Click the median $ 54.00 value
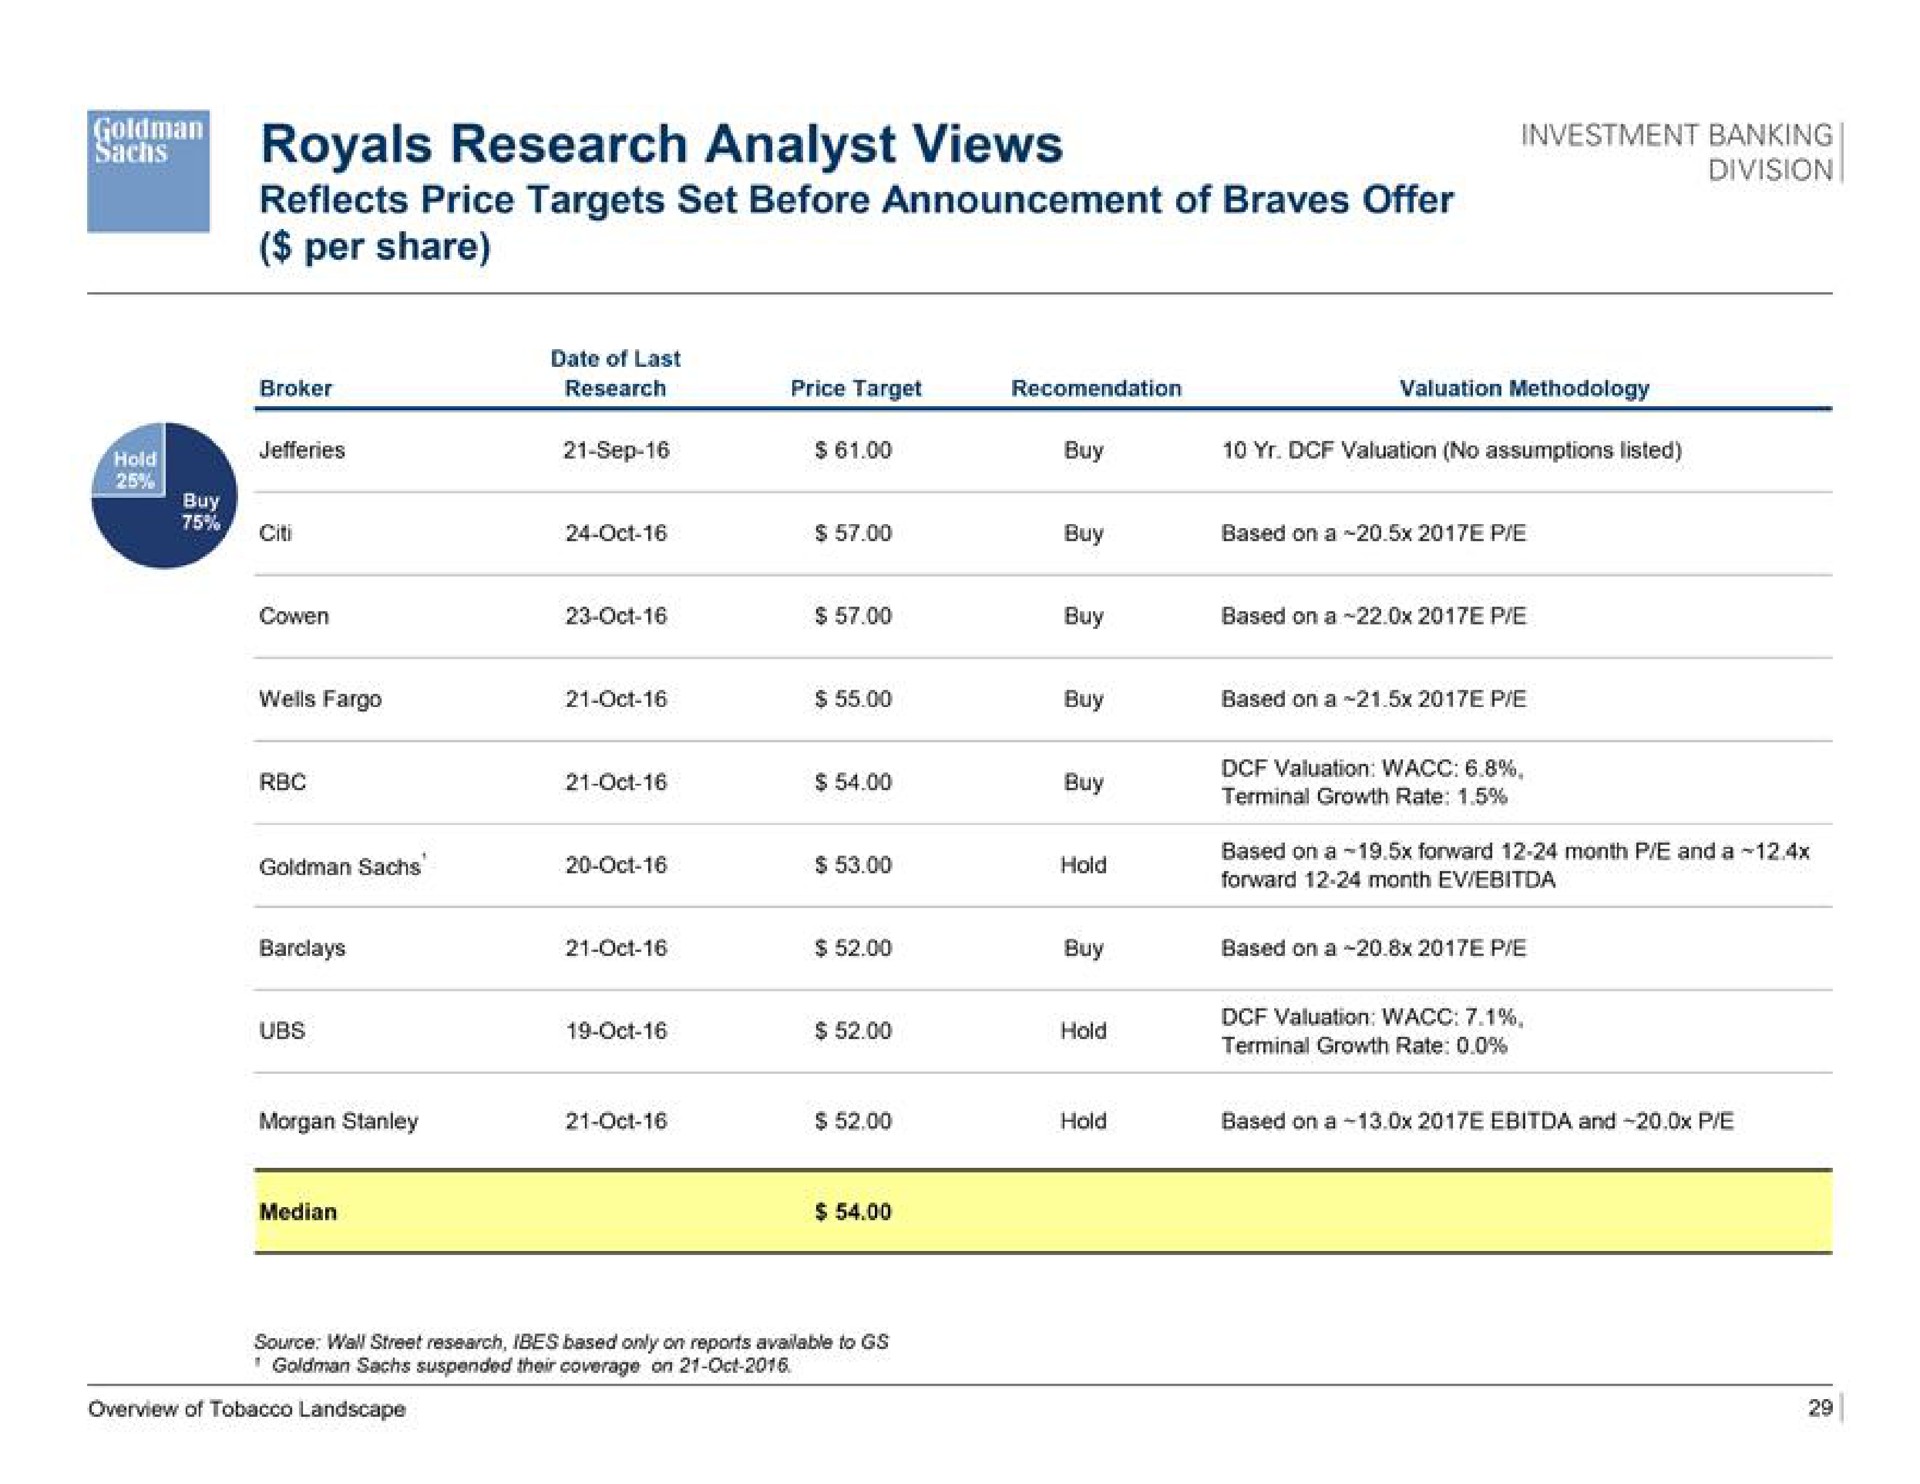The width and height of the screenshot is (1920, 1484). pyautogui.click(x=853, y=1212)
